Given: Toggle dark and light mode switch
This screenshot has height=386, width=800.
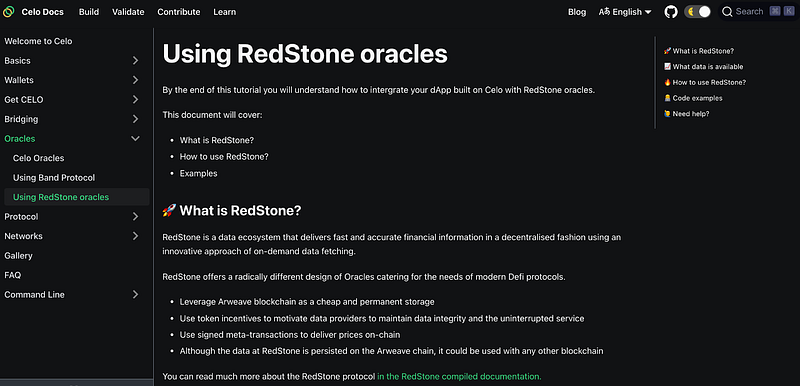Looking at the screenshot, I should [697, 12].
